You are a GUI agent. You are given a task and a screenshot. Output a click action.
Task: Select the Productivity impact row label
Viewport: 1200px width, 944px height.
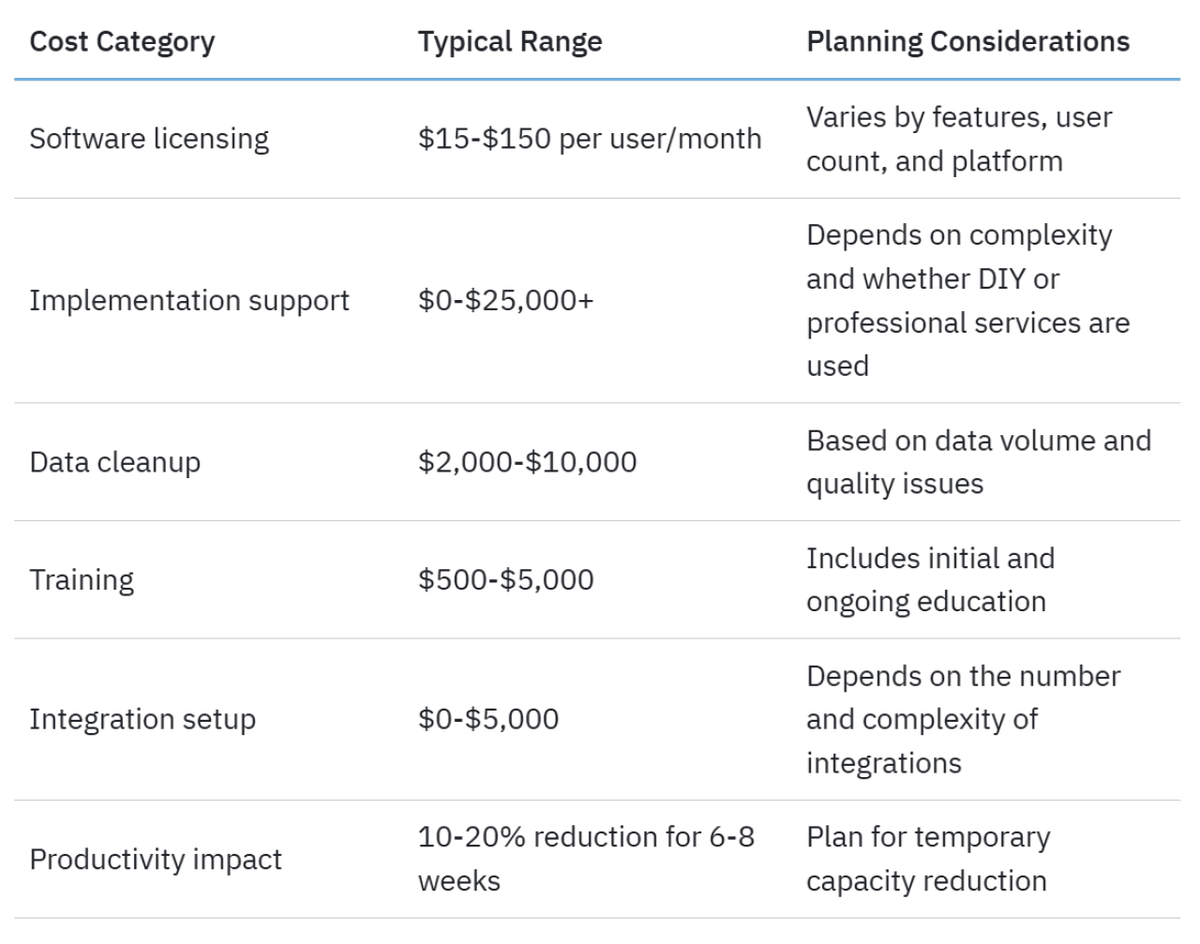[x=155, y=860]
